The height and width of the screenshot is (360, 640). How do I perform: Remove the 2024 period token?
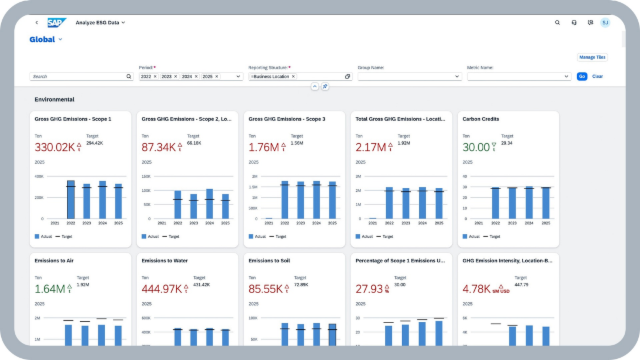point(196,76)
